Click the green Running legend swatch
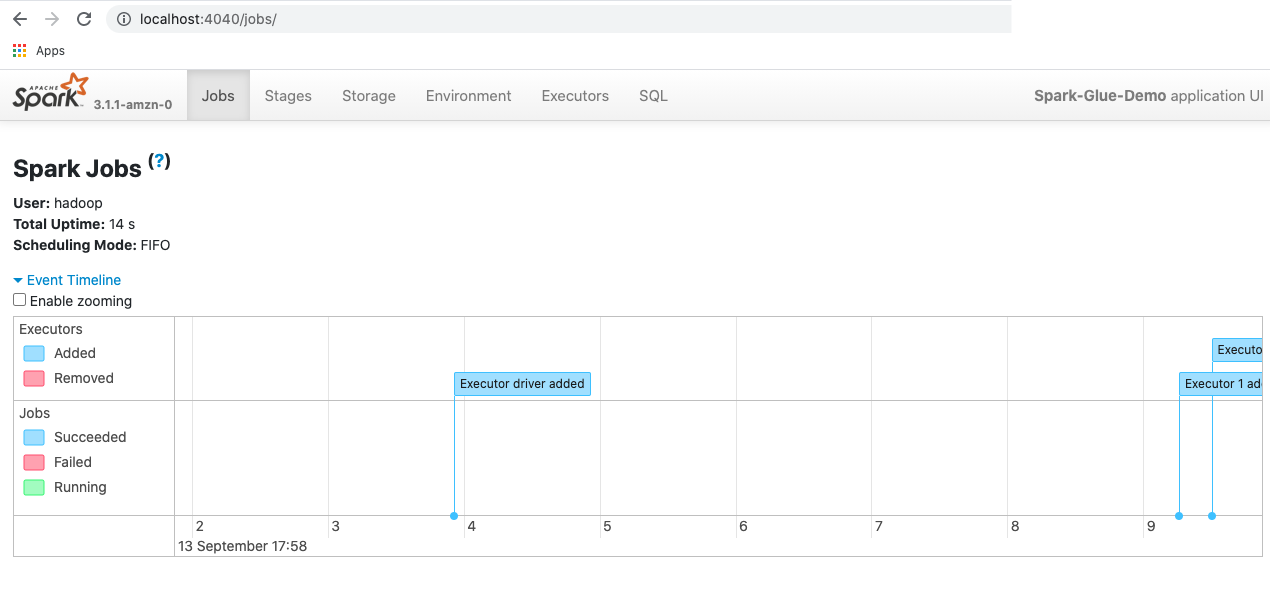Image resolution: width=1270 pixels, height=604 pixels. [x=32, y=487]
